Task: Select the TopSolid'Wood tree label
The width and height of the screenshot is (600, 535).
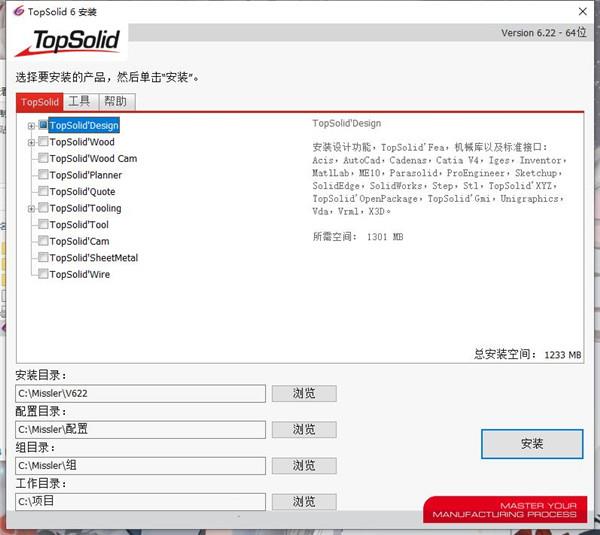Action: pos(82,142)
